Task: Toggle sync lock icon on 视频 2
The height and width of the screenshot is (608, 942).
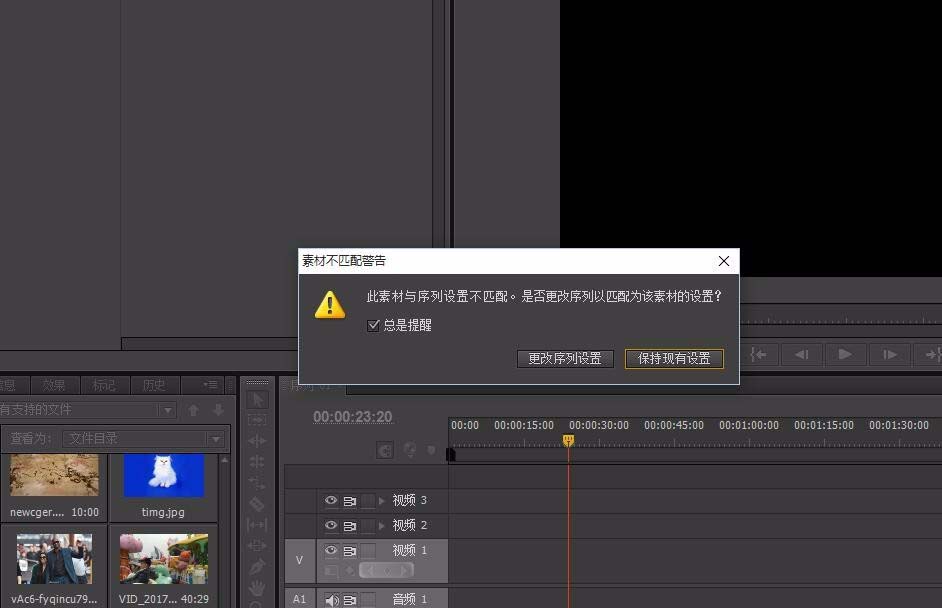Action: pos(350,526)
